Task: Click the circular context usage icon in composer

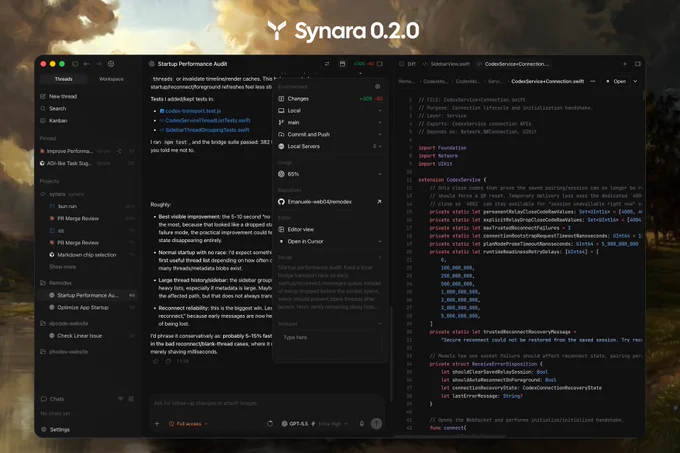Action: tap(270, 424)
